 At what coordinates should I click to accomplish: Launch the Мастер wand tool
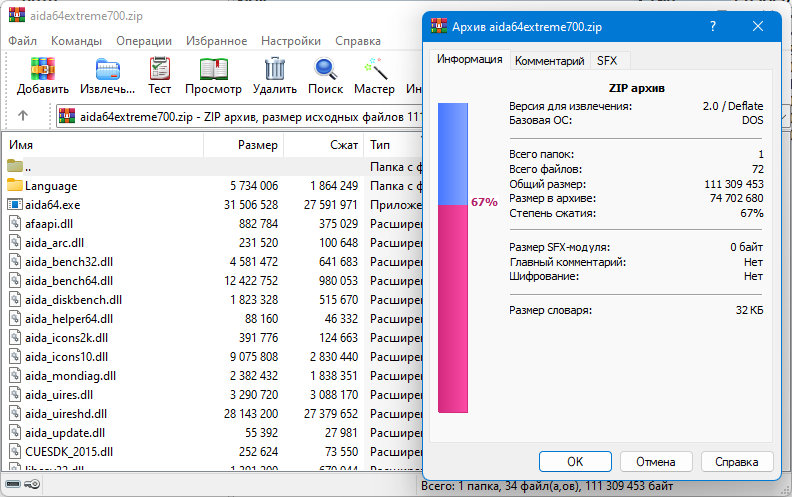coord(375,69)
